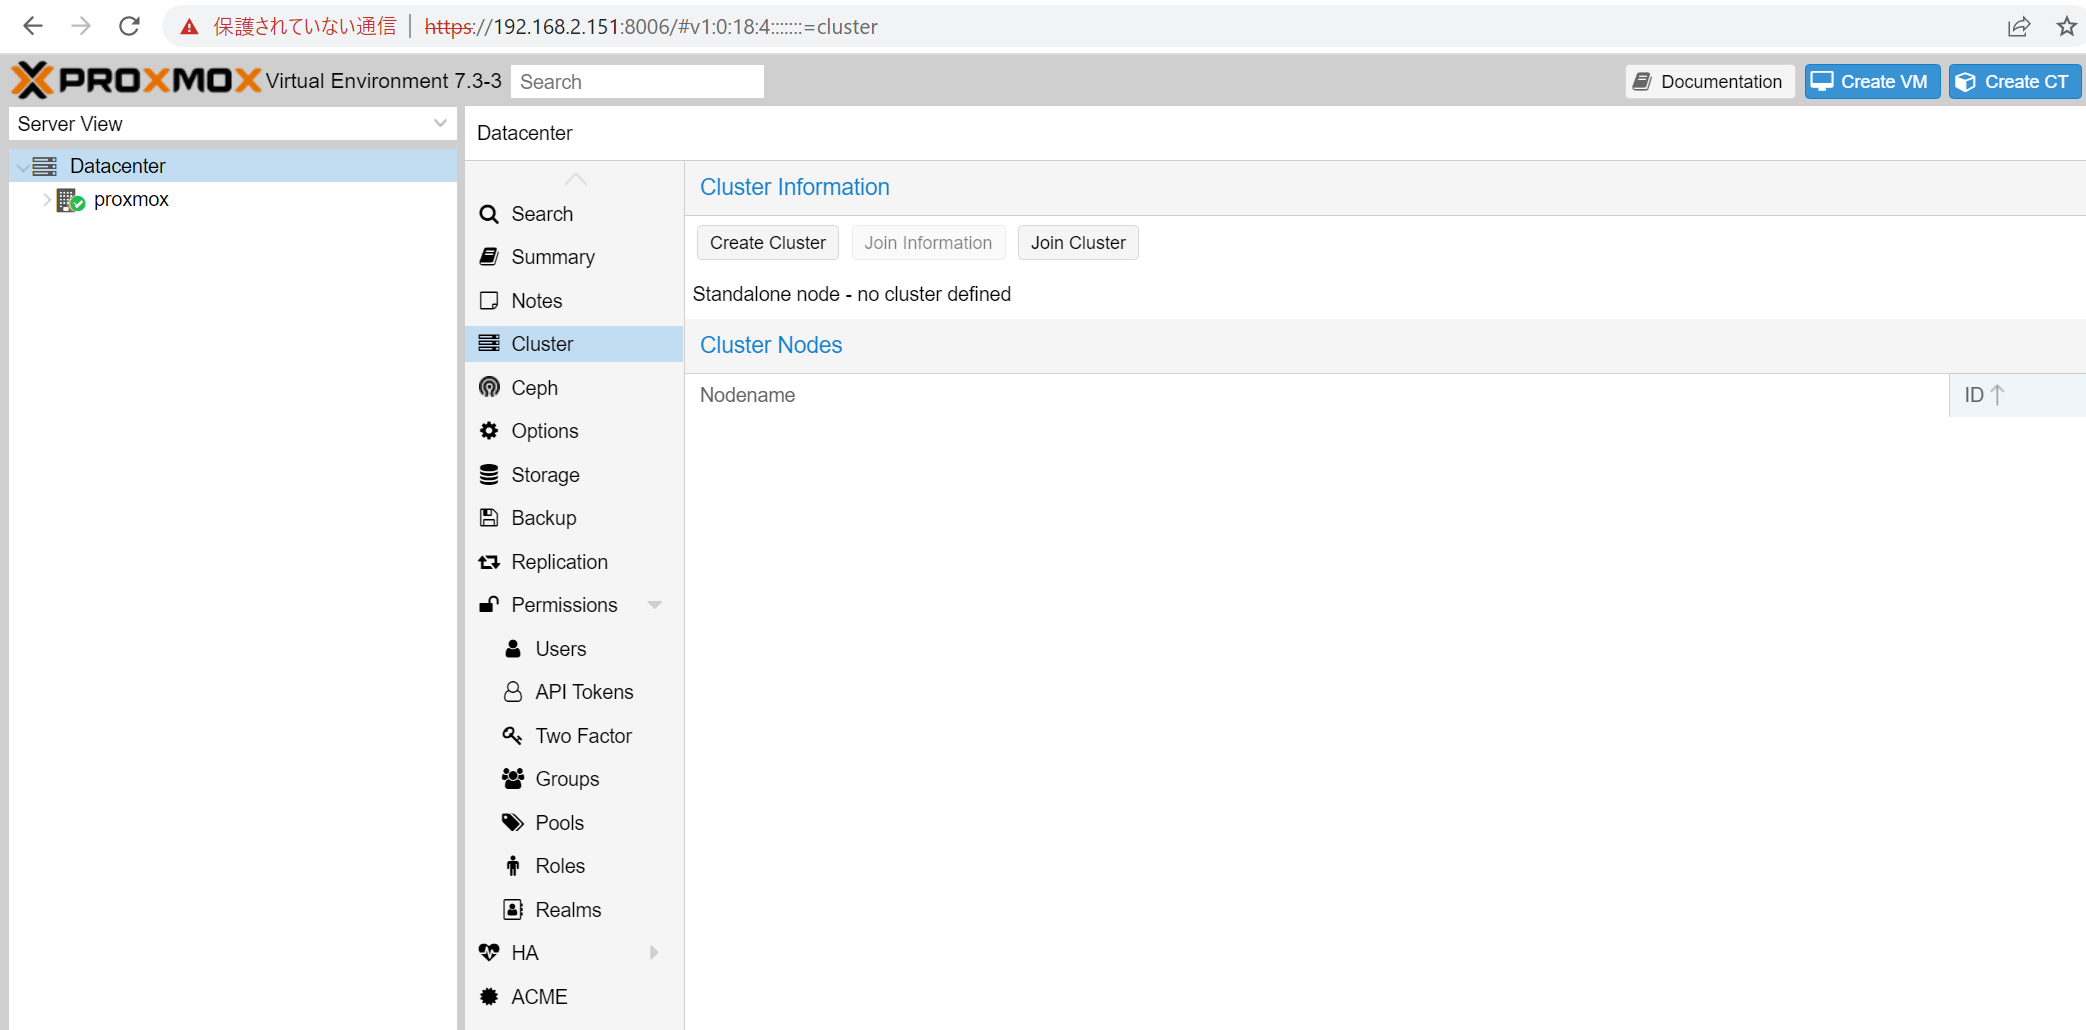The width and height of the screenshot is (2086, 1030).
Task: Open the Realms menu item
Action: point(574,910)
